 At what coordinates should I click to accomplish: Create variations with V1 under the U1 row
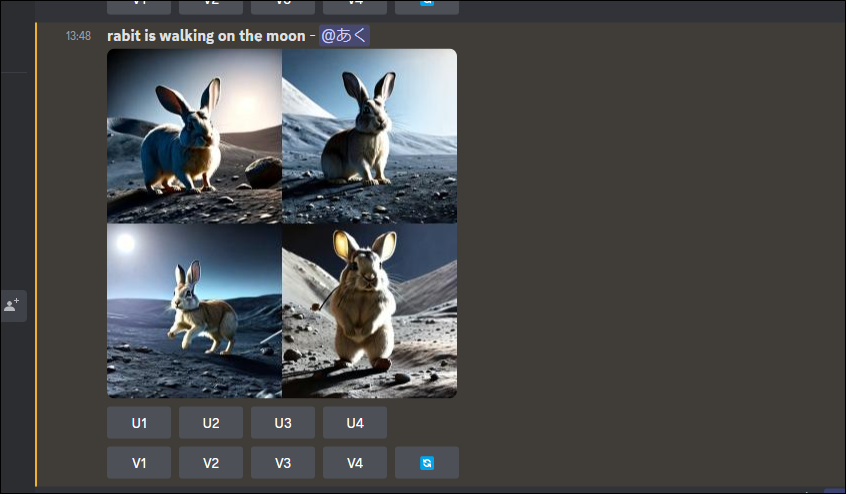click(x=139, y=463)
